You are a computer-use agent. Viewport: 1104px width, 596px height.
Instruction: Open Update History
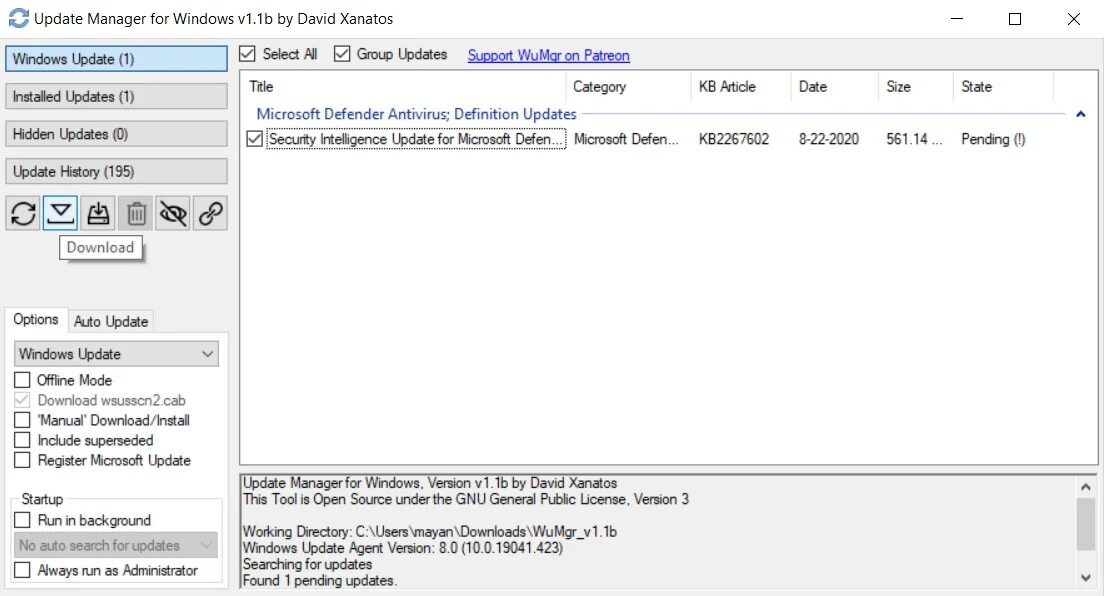(x=116, y=171)
